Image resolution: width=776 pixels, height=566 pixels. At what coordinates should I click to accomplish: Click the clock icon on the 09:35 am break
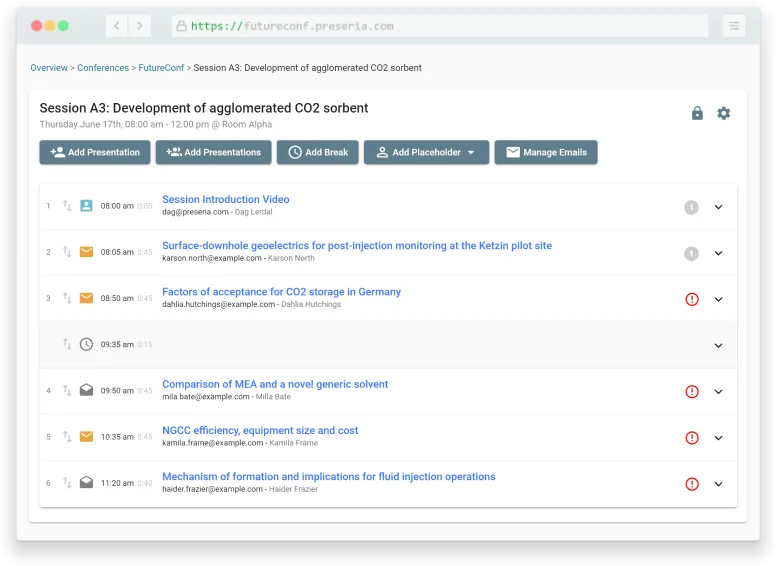point(86,344)
